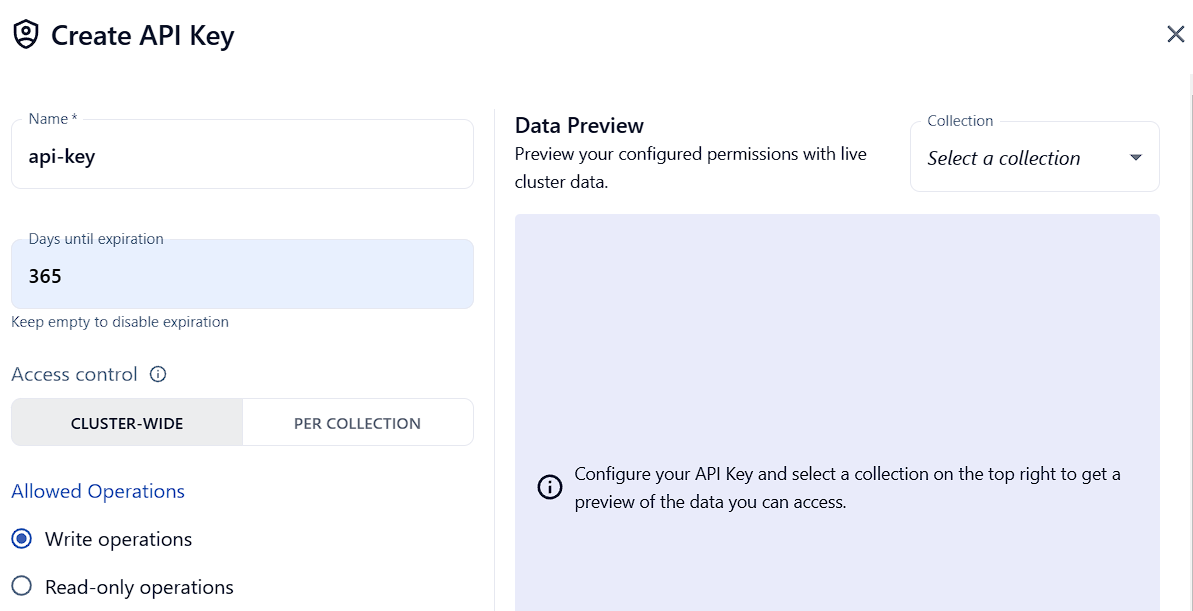Screen dimensions: 1193x611
Task: Close the Create API Key dialog
Action: [1175, 35]
